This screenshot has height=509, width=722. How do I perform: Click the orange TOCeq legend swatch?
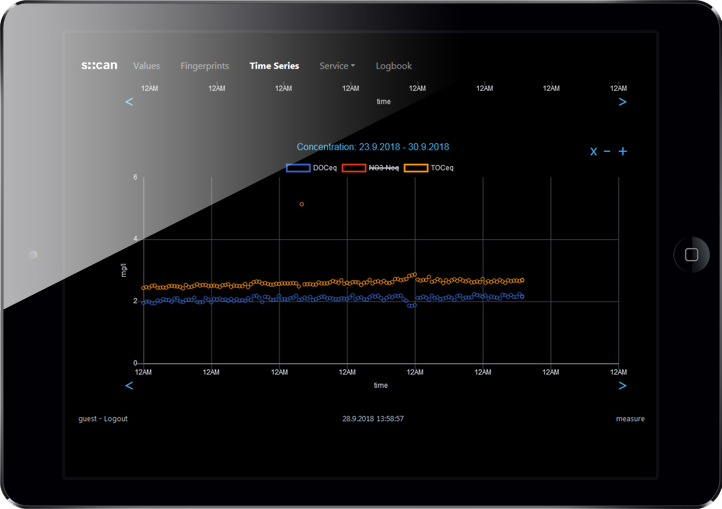pyautogui.click(x=416, y=168)
